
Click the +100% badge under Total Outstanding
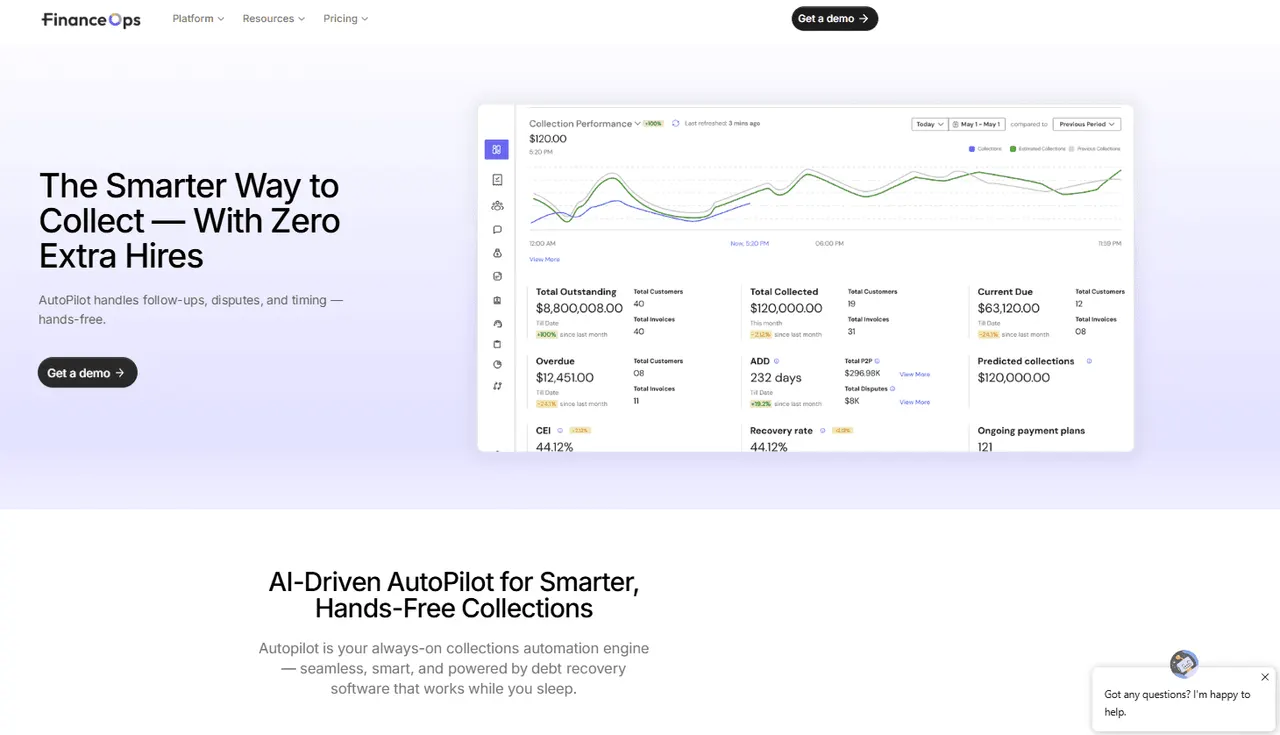(x=546, y=334)
